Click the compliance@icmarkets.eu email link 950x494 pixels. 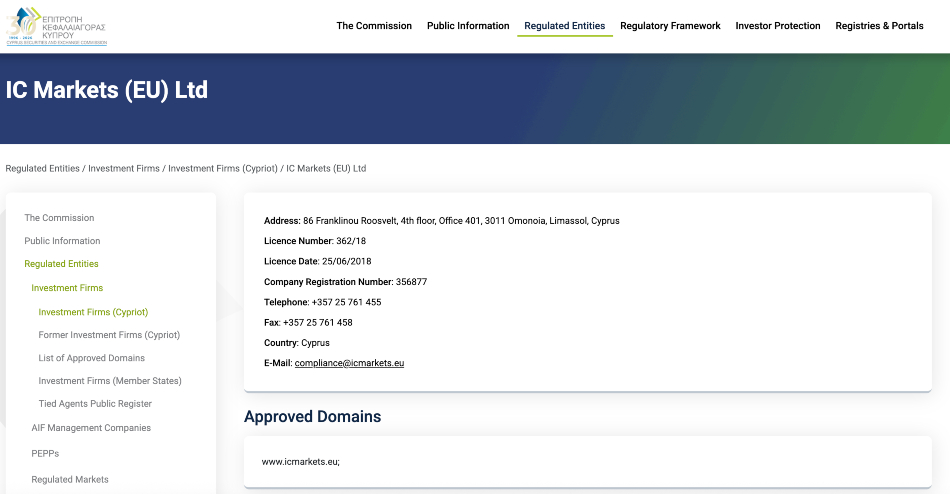point(349,363)
